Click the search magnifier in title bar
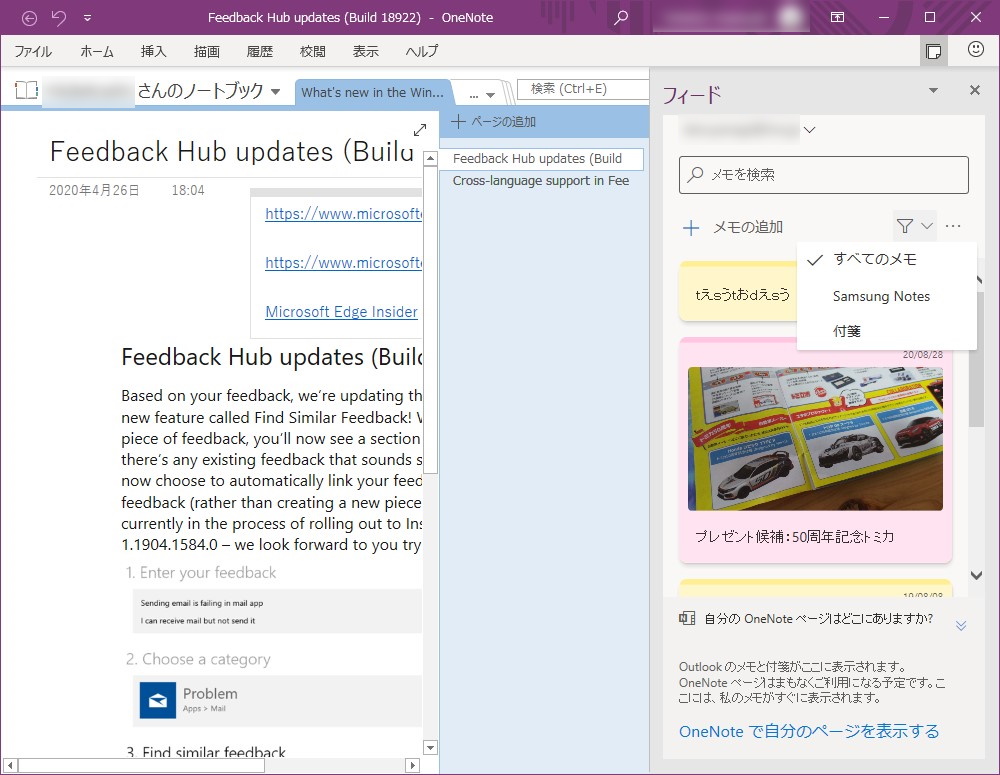This screenshot has width=1000, height=775. (621, 17)
